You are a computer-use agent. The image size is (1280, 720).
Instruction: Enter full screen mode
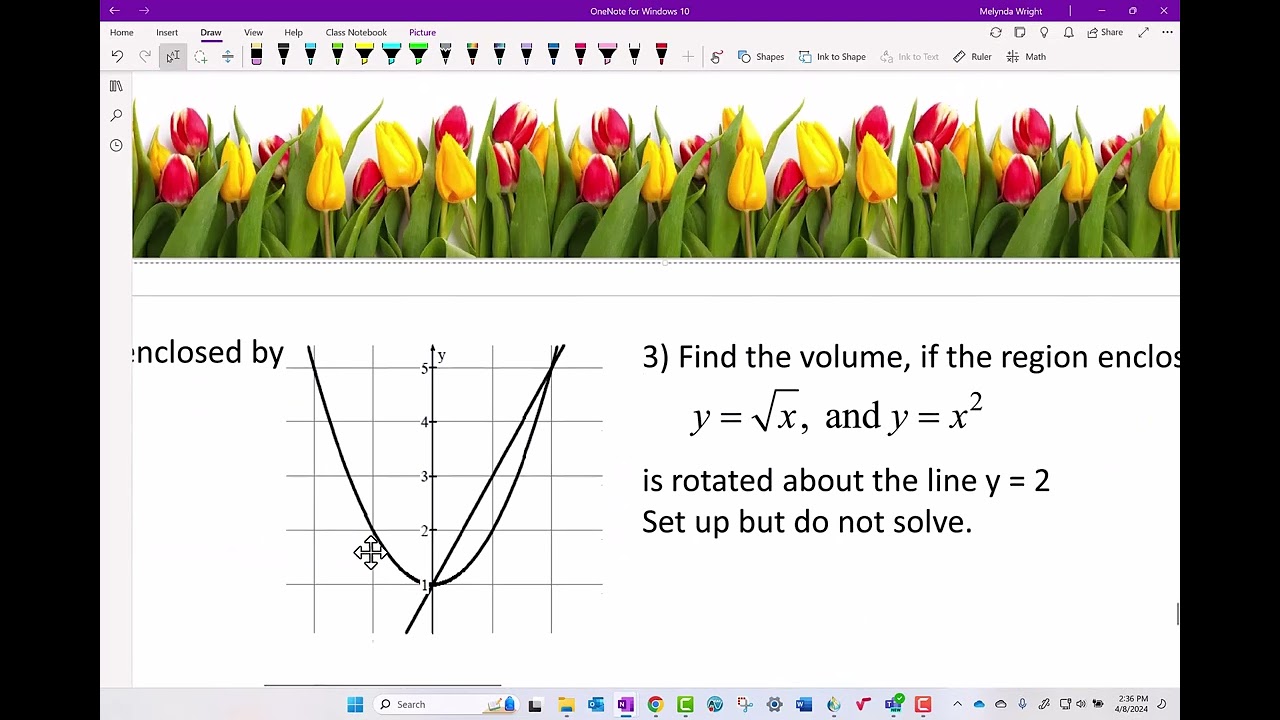coord(1143,32)
